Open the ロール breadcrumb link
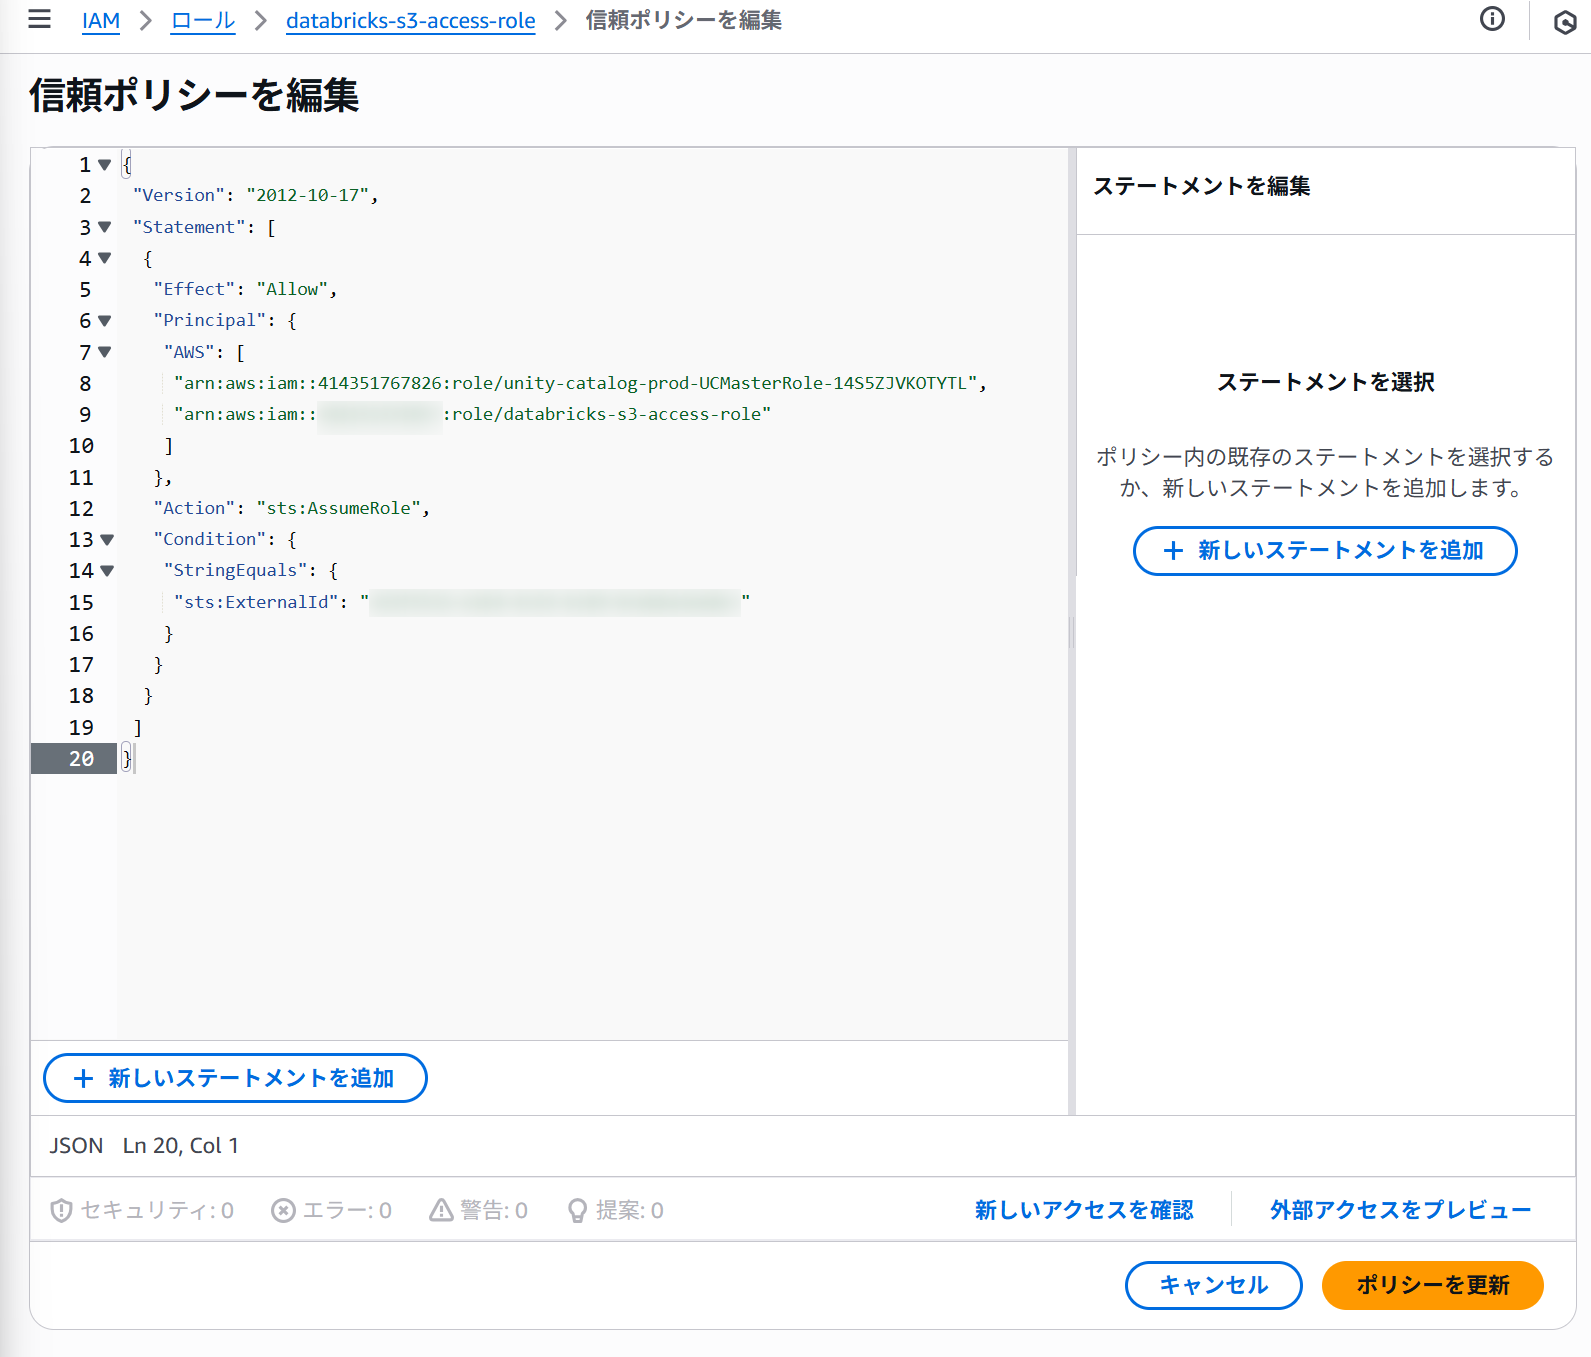Screen dimensions: 1591x1357 coord(203,20)
